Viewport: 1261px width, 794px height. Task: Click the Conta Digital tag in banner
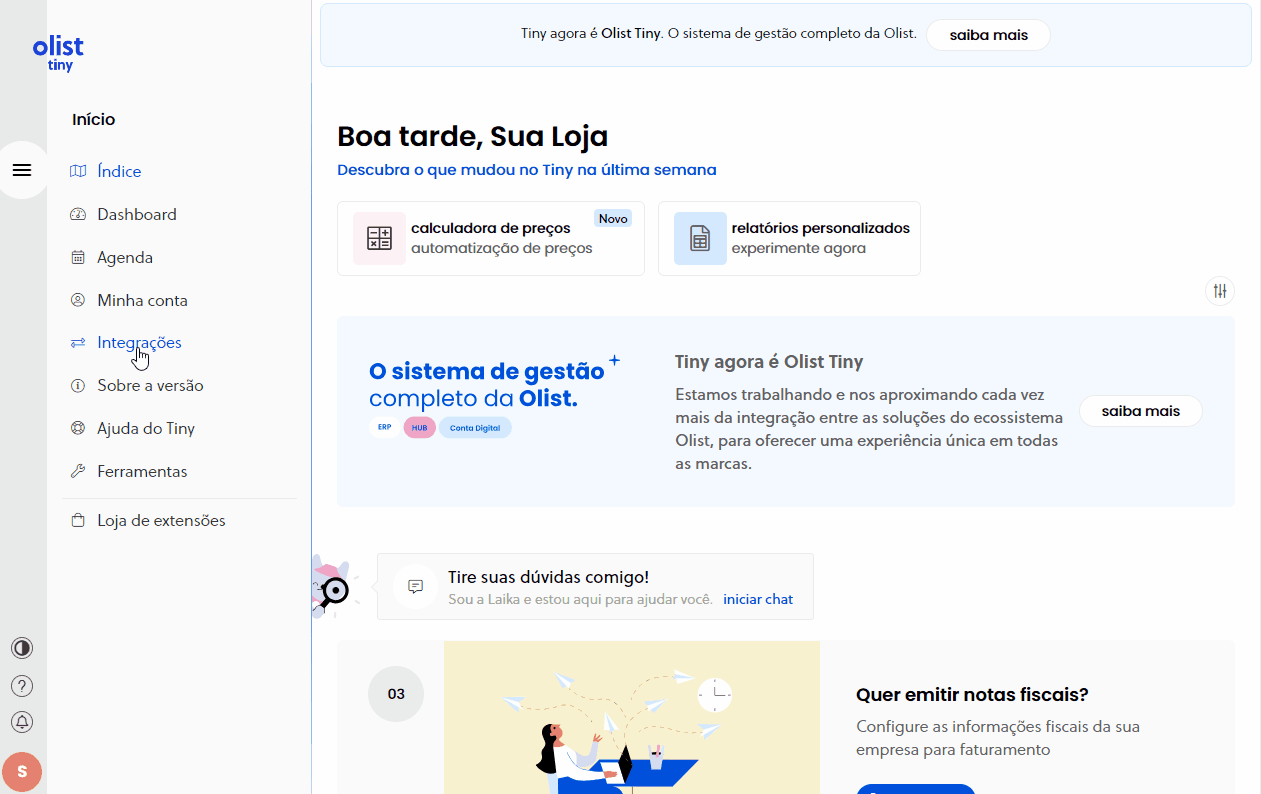(475, 428)
